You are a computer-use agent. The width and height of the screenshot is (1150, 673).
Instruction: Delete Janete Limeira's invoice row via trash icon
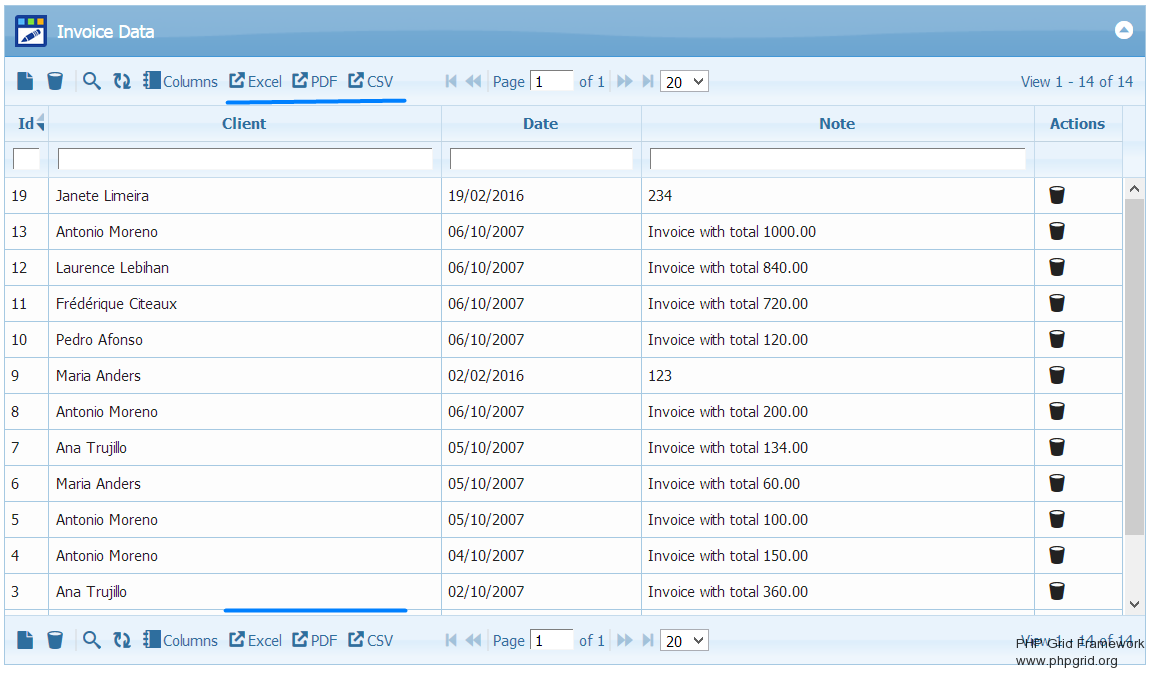[1057, 195]
